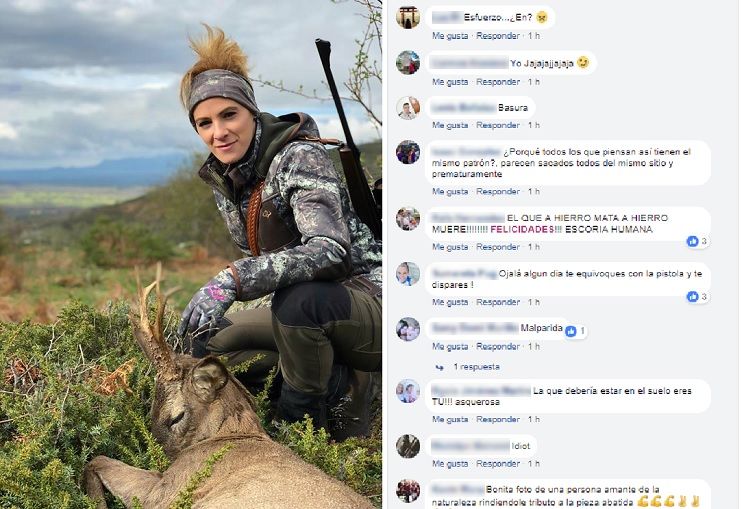Click avatar beside the "Idiot" comment
744x509 pixels.
(408, 446)
